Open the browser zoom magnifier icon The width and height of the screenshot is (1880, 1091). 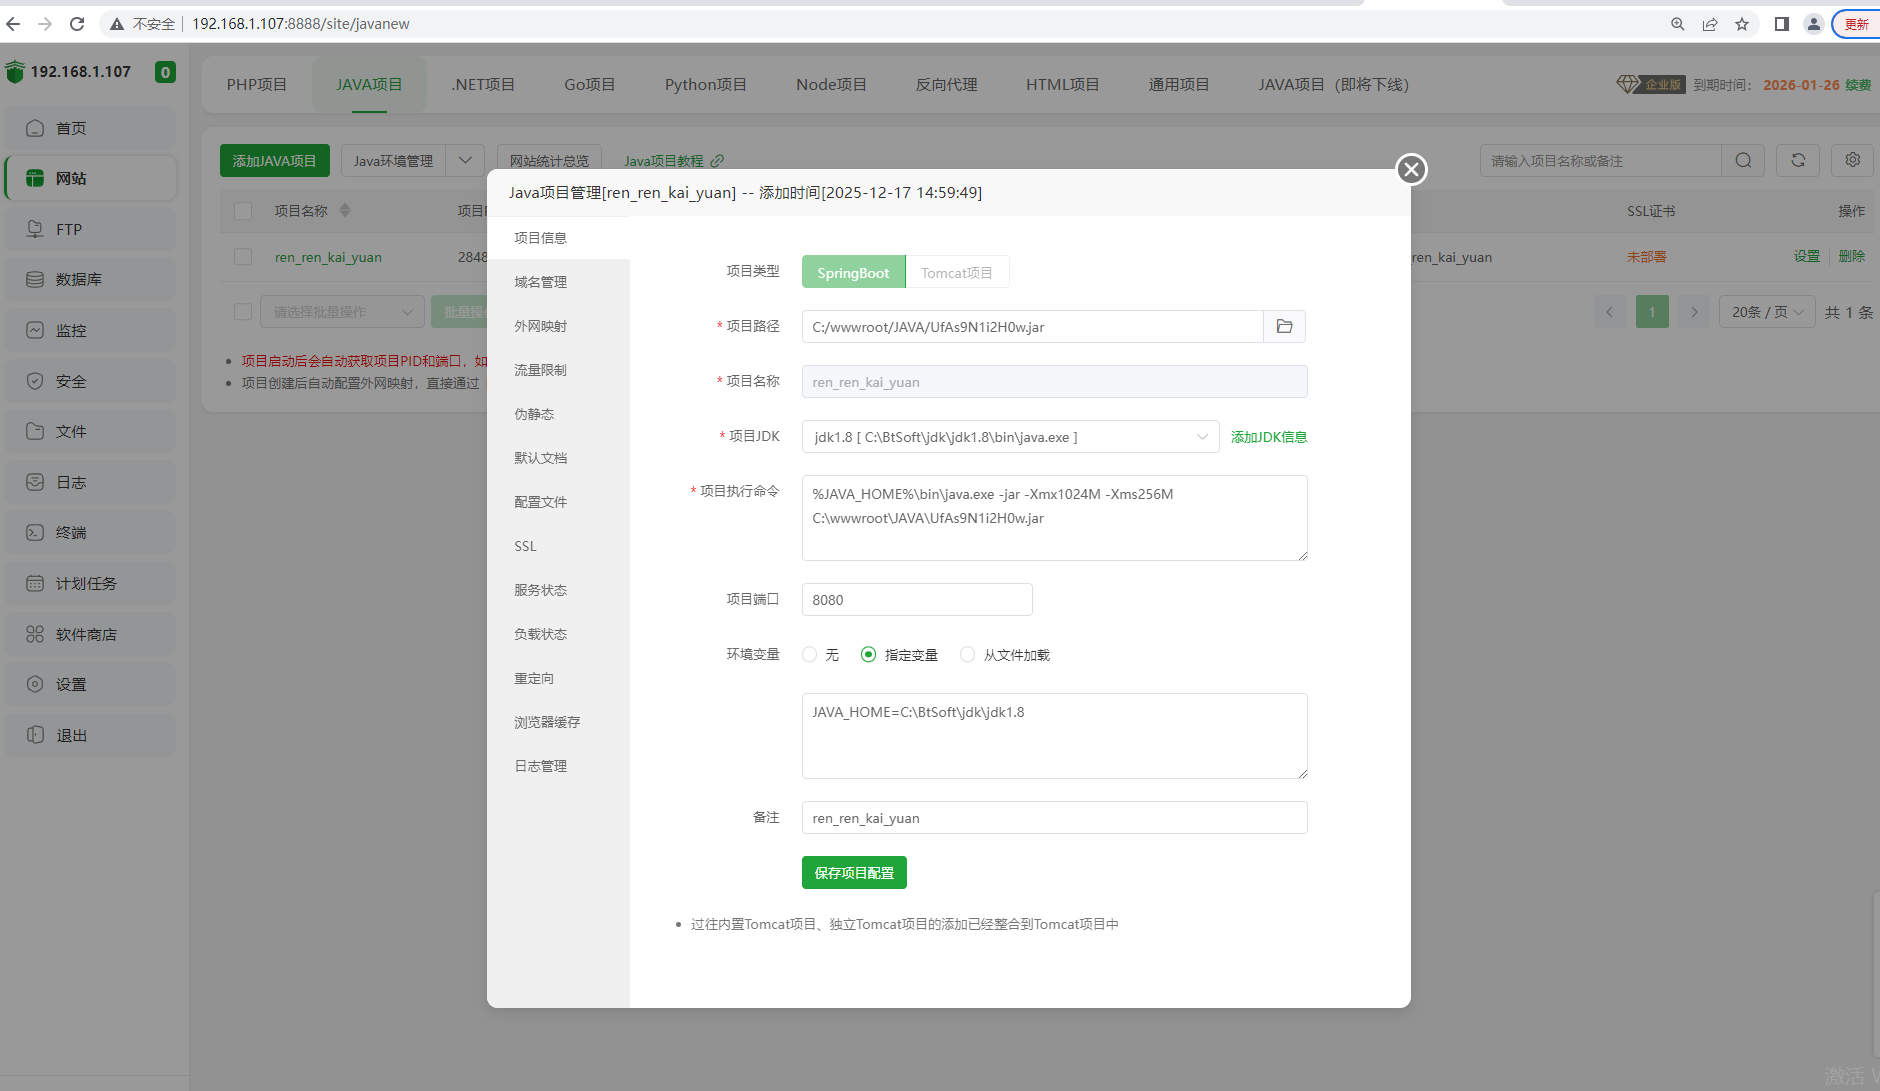point(1677,24)
